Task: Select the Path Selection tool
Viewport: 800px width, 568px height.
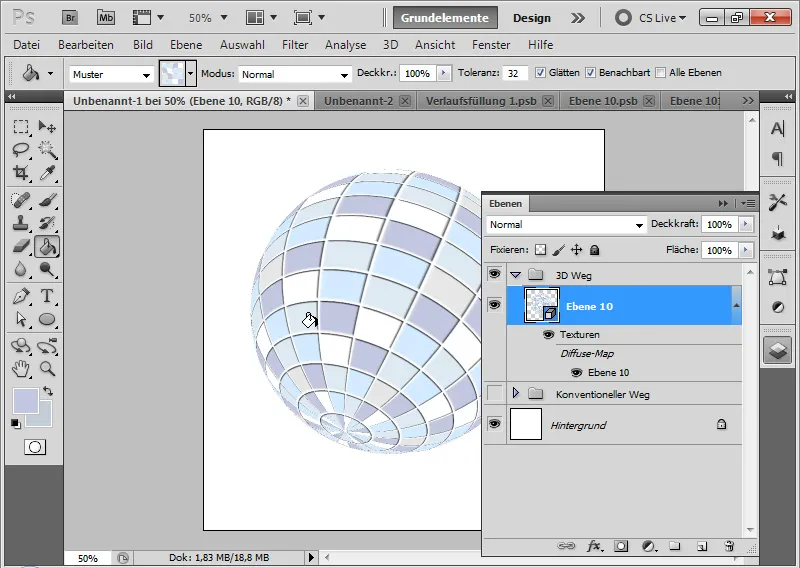Action: (x=21, y=319)
